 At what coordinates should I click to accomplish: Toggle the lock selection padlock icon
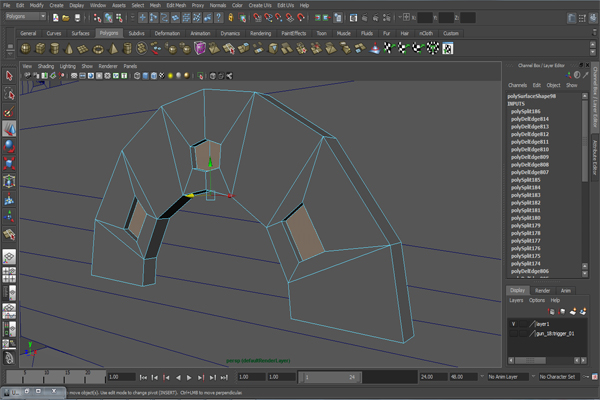231,18
